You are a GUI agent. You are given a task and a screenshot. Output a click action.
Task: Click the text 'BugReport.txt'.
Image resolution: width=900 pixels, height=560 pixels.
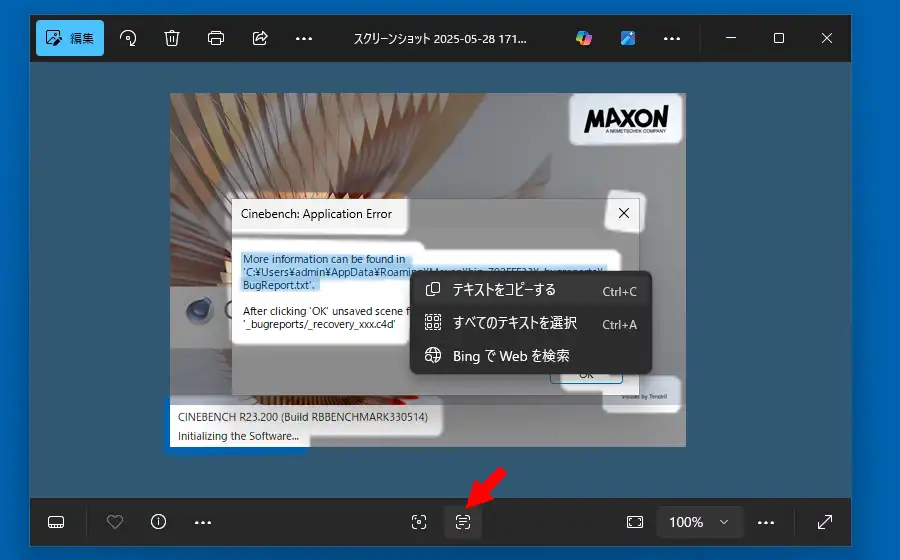click(278, 285)
